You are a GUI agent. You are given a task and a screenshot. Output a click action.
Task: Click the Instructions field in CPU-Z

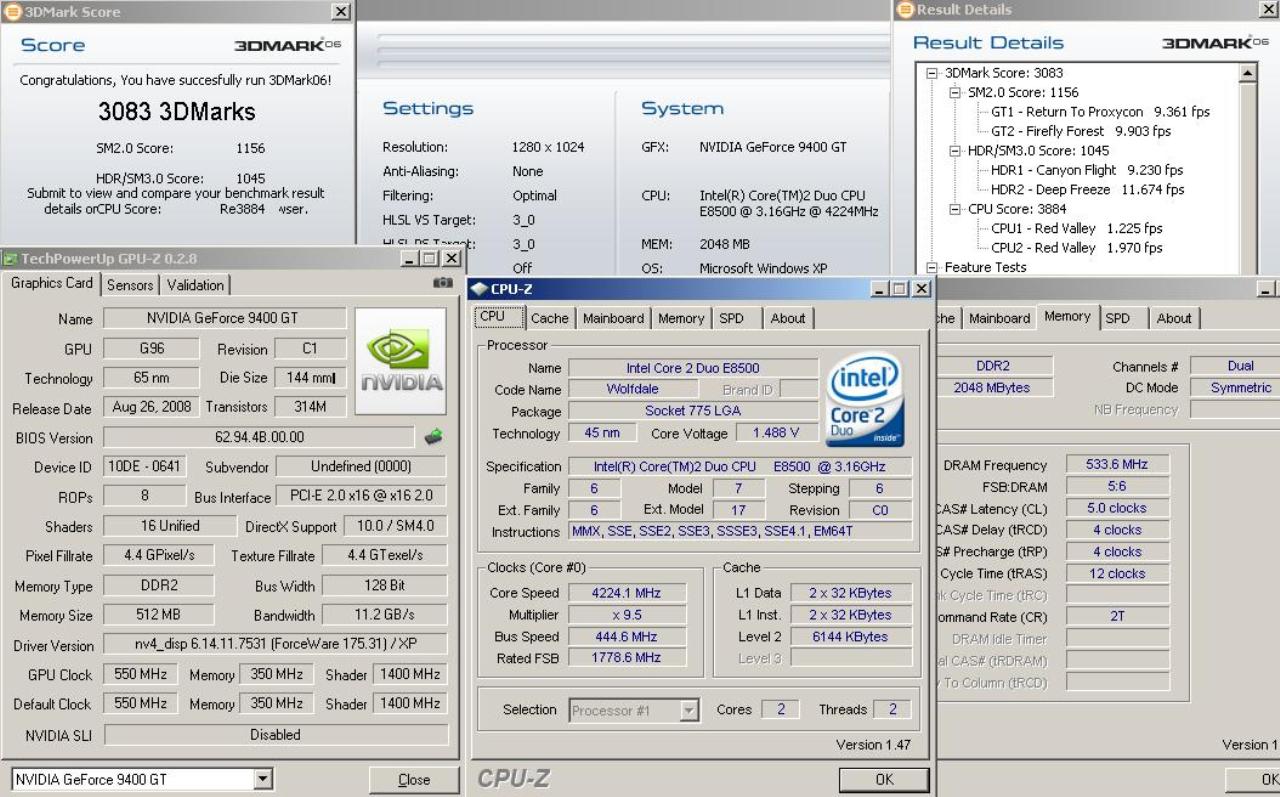[x=740, y=532]
